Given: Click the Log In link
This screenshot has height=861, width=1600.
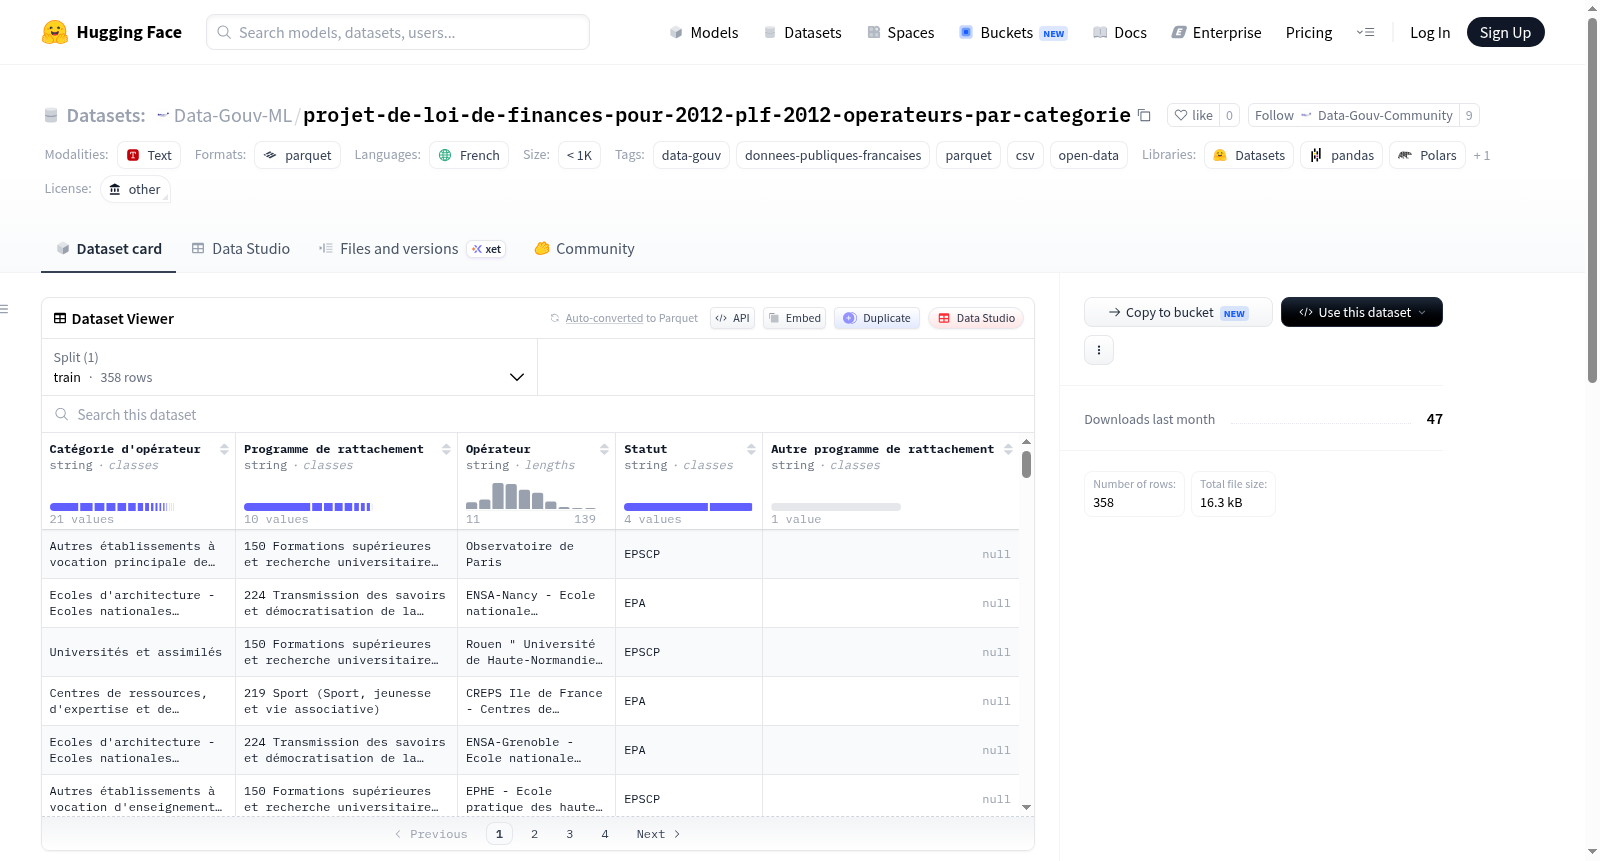Looking at the screenshot, I should 1430,33.
